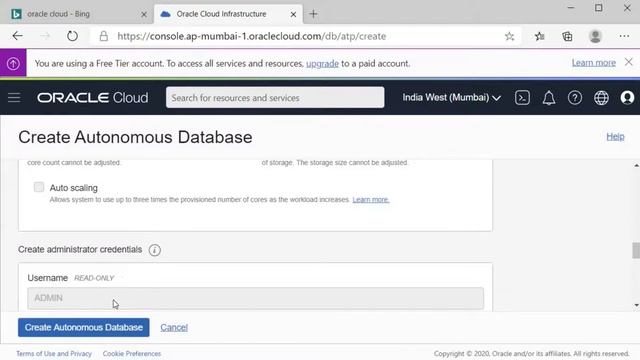
Task: Open the browser settings and more menu
Action: [624, 36]
